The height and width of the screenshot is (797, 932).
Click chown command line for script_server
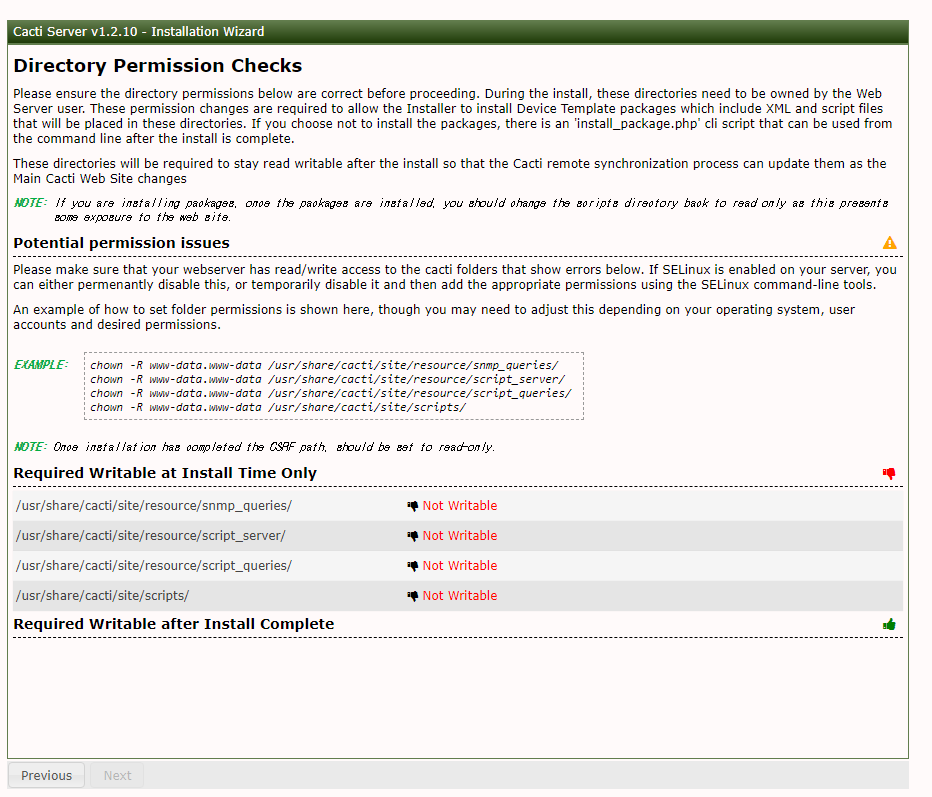coord(328,379)
